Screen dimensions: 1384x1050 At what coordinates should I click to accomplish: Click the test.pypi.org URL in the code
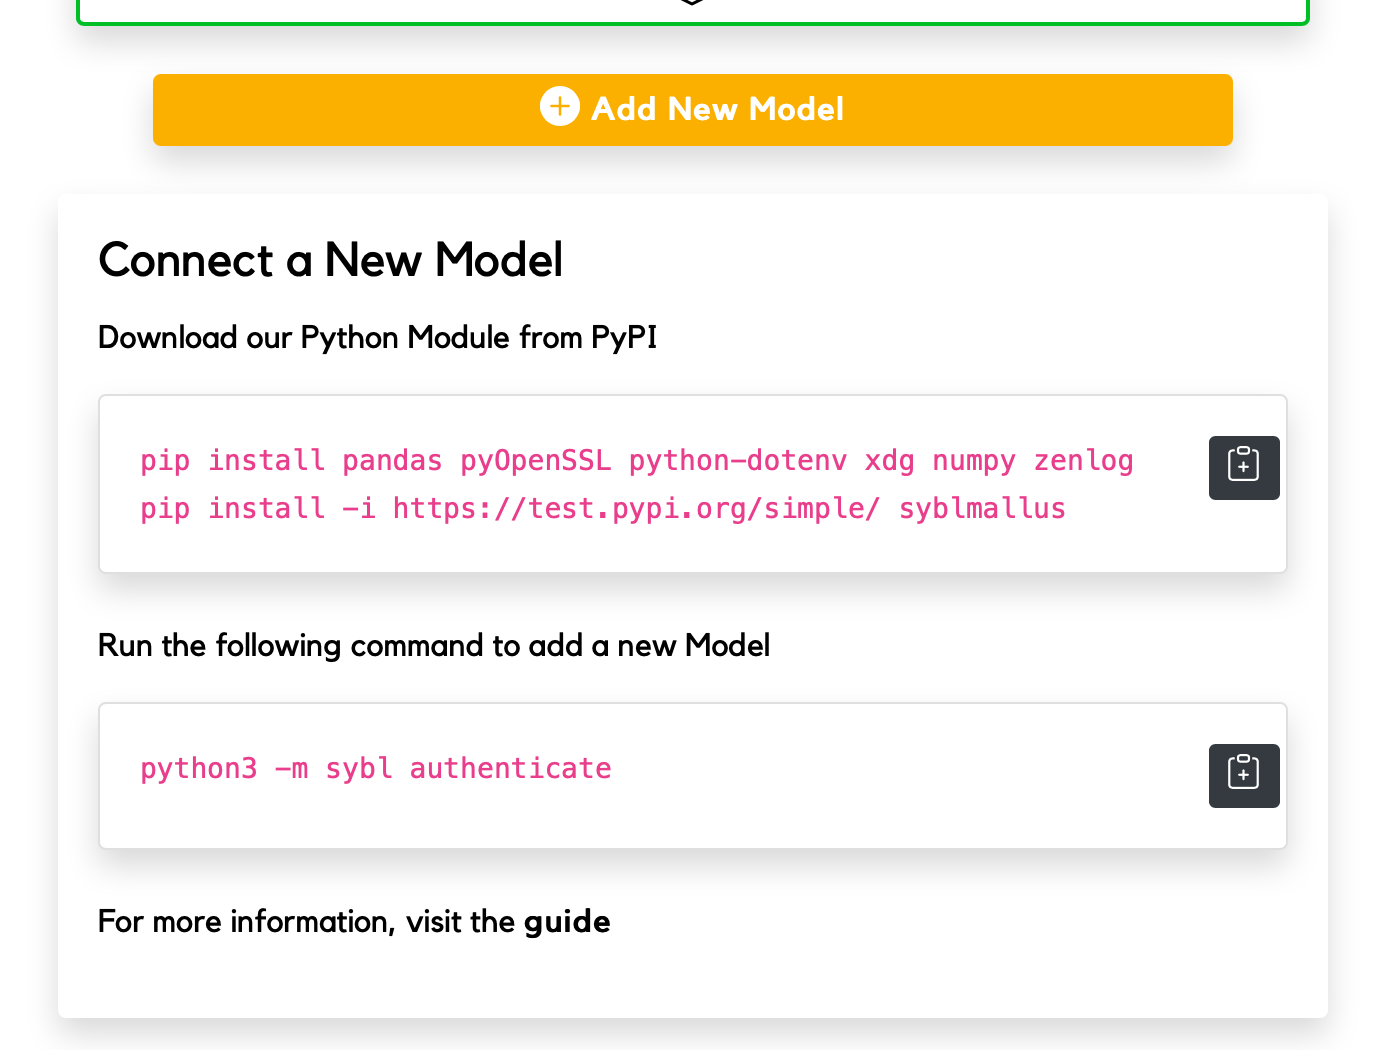point(636,509)
